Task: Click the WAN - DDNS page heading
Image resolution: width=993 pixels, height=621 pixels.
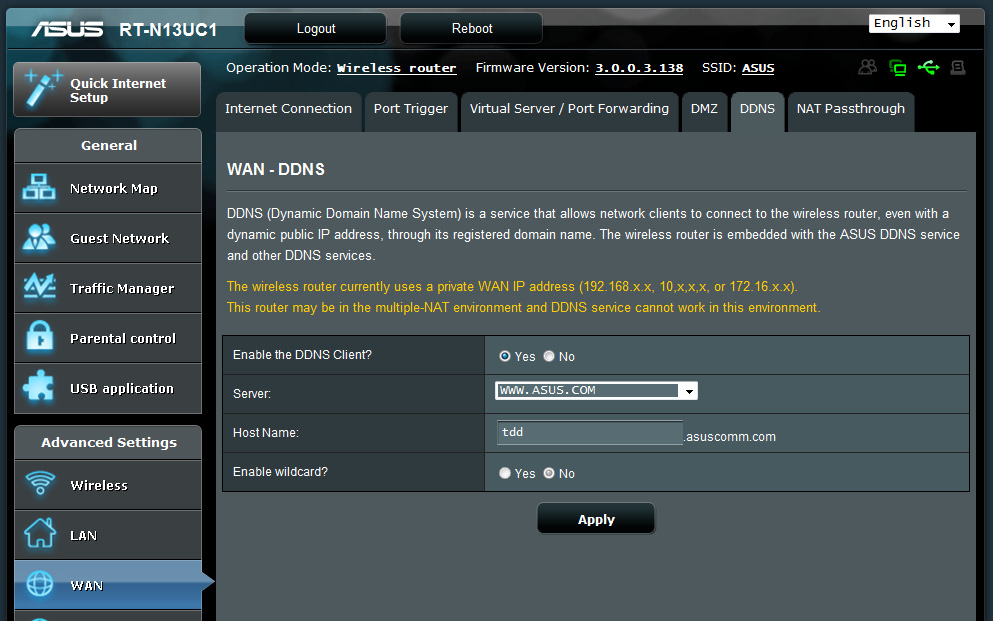Action: (275, 169)
